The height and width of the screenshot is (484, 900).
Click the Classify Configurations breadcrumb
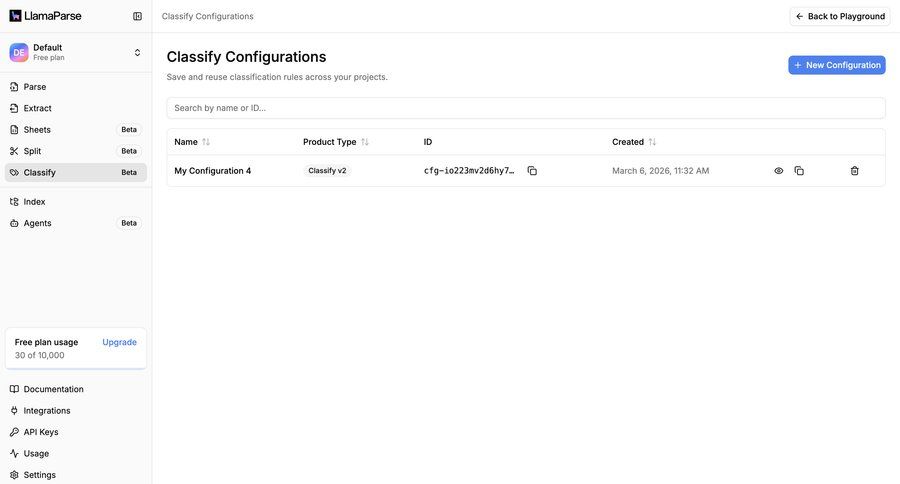pos(208,16)
